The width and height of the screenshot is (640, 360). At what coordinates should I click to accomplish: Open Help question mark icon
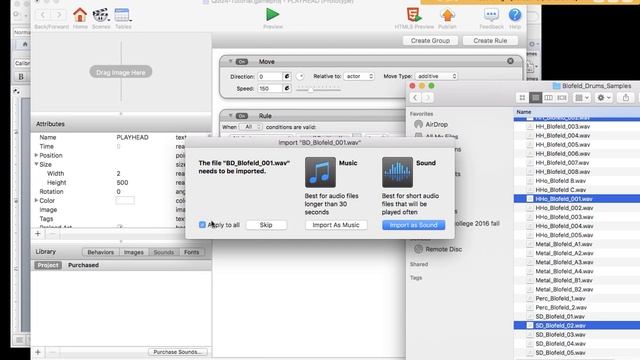(x=515, y=15)
